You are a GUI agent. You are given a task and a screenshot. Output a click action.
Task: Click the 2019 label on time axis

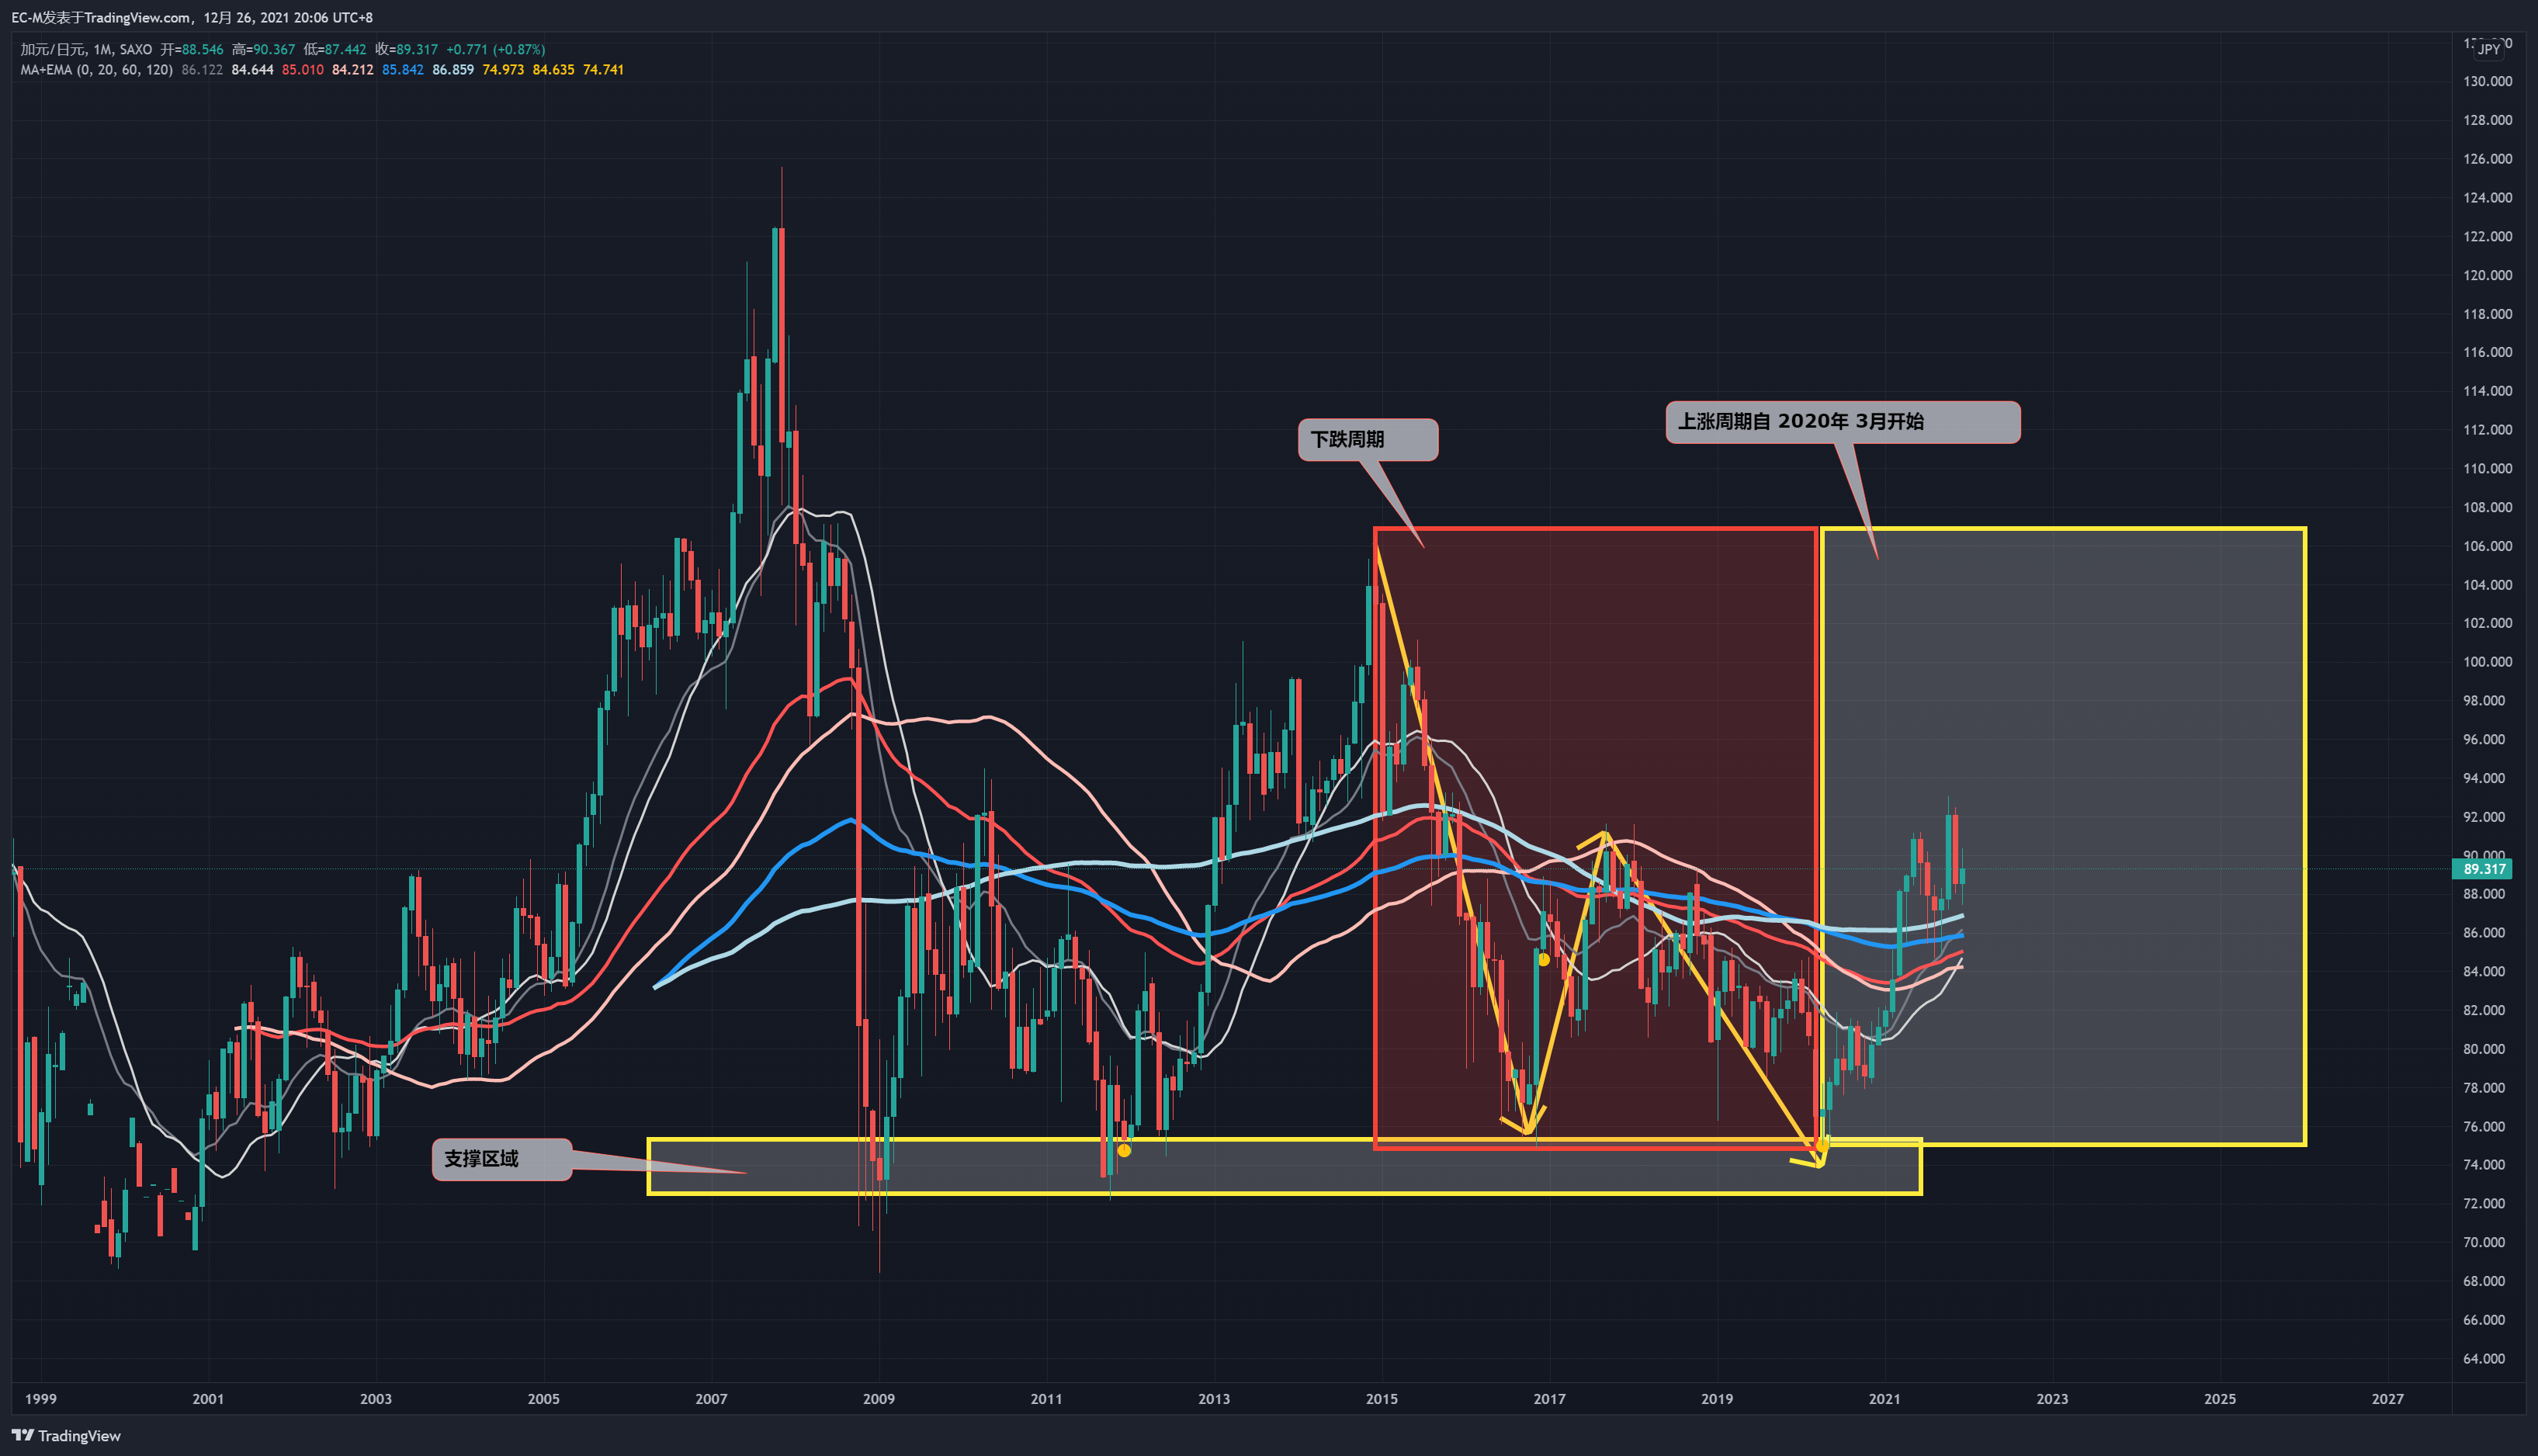pyautogui.click(x=1717, y=1399)
